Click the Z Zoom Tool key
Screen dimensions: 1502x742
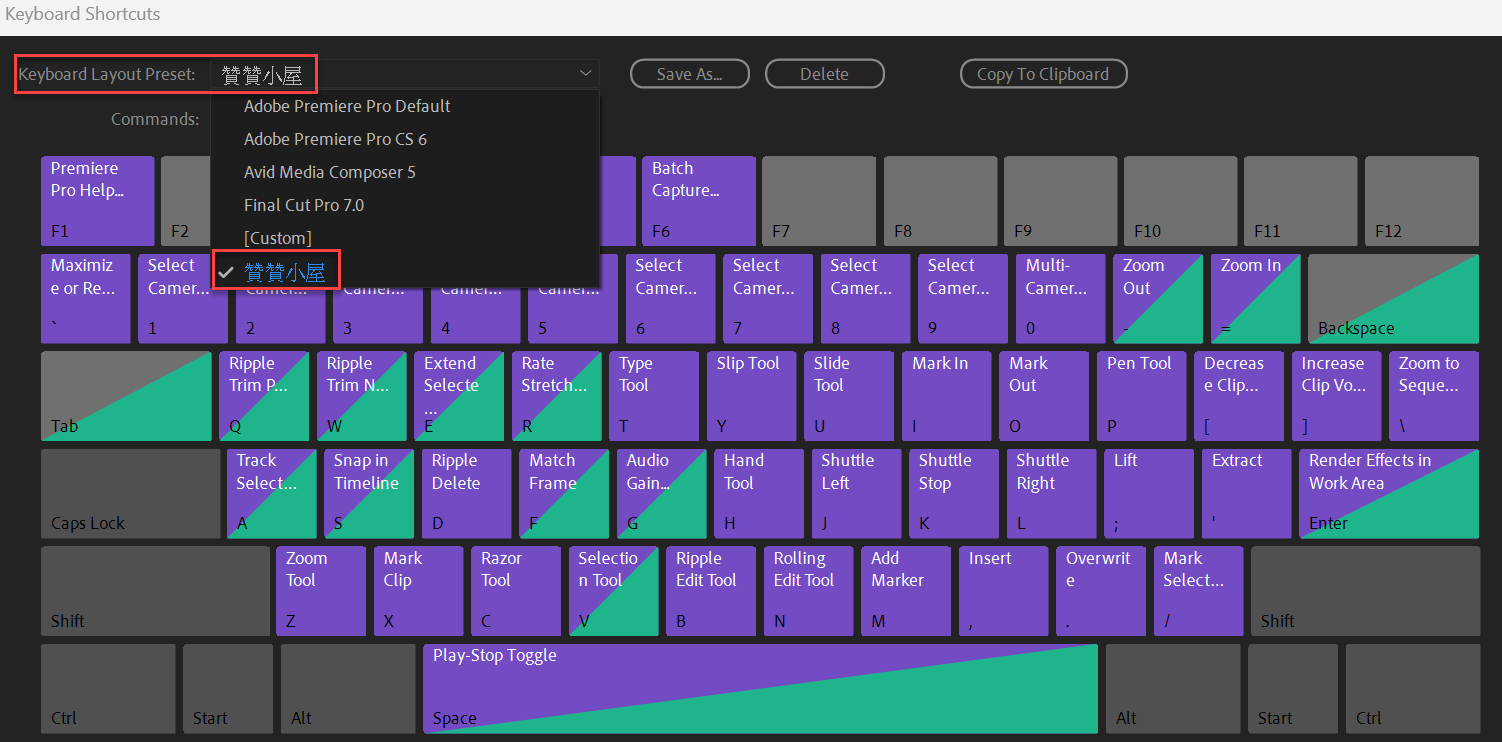click(x=321, y=591)
